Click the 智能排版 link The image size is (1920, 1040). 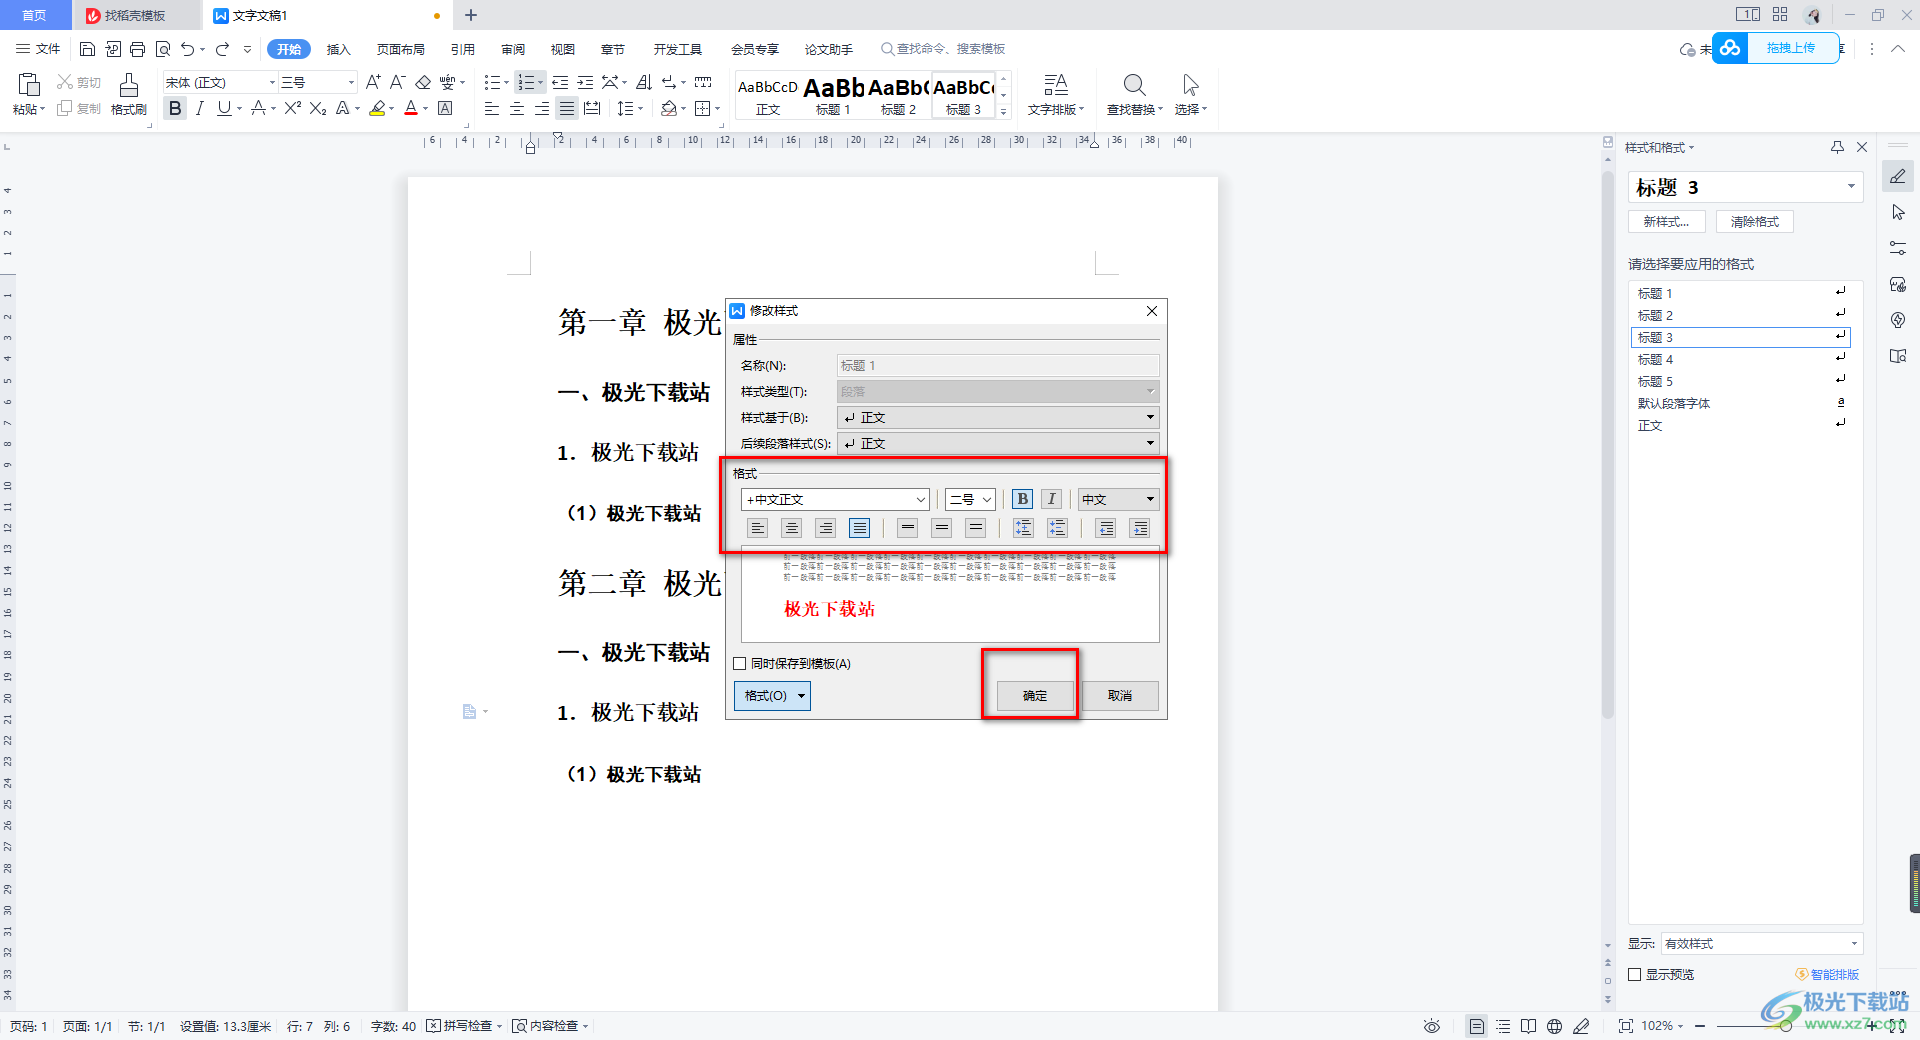1827,975
